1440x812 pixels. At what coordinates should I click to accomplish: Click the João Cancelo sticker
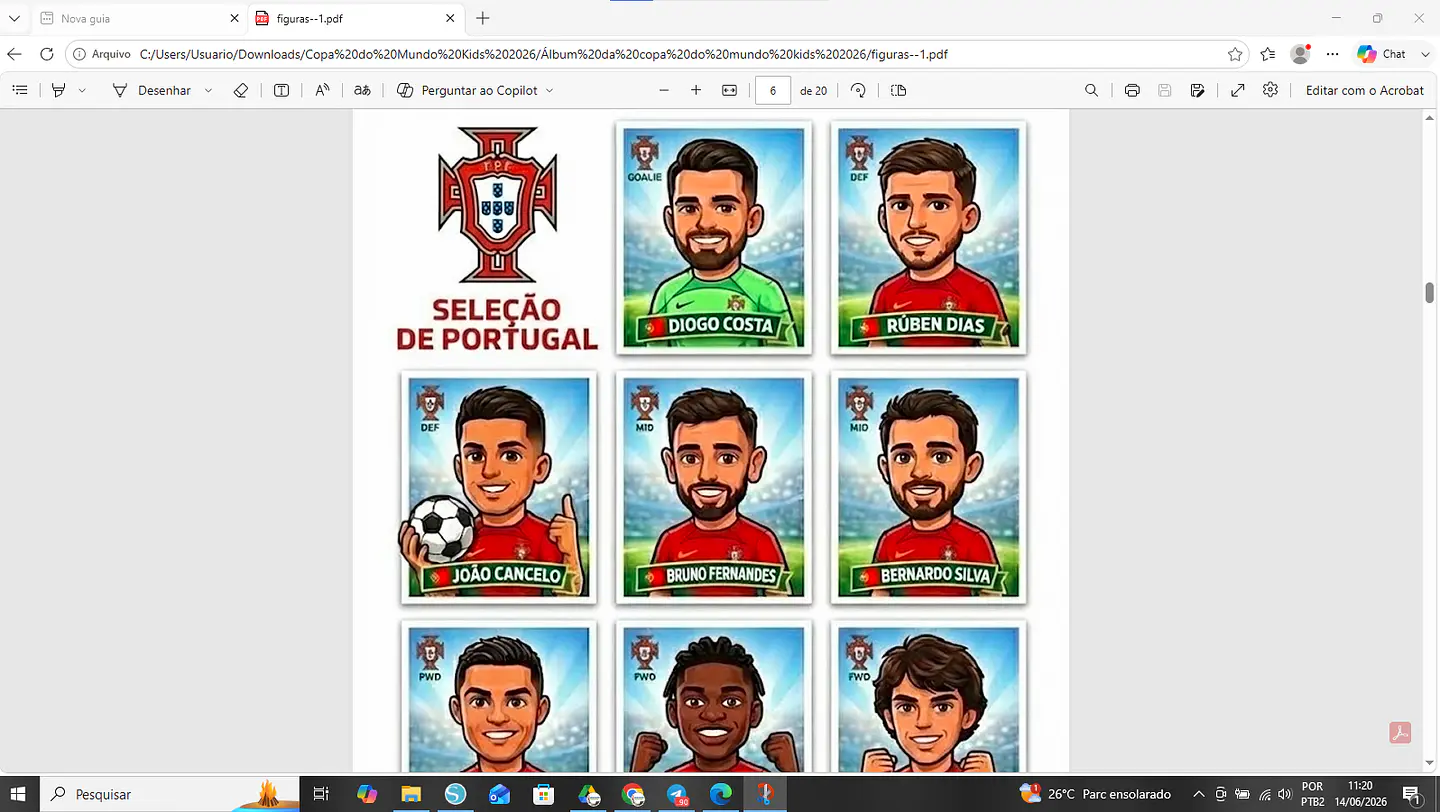498,488
